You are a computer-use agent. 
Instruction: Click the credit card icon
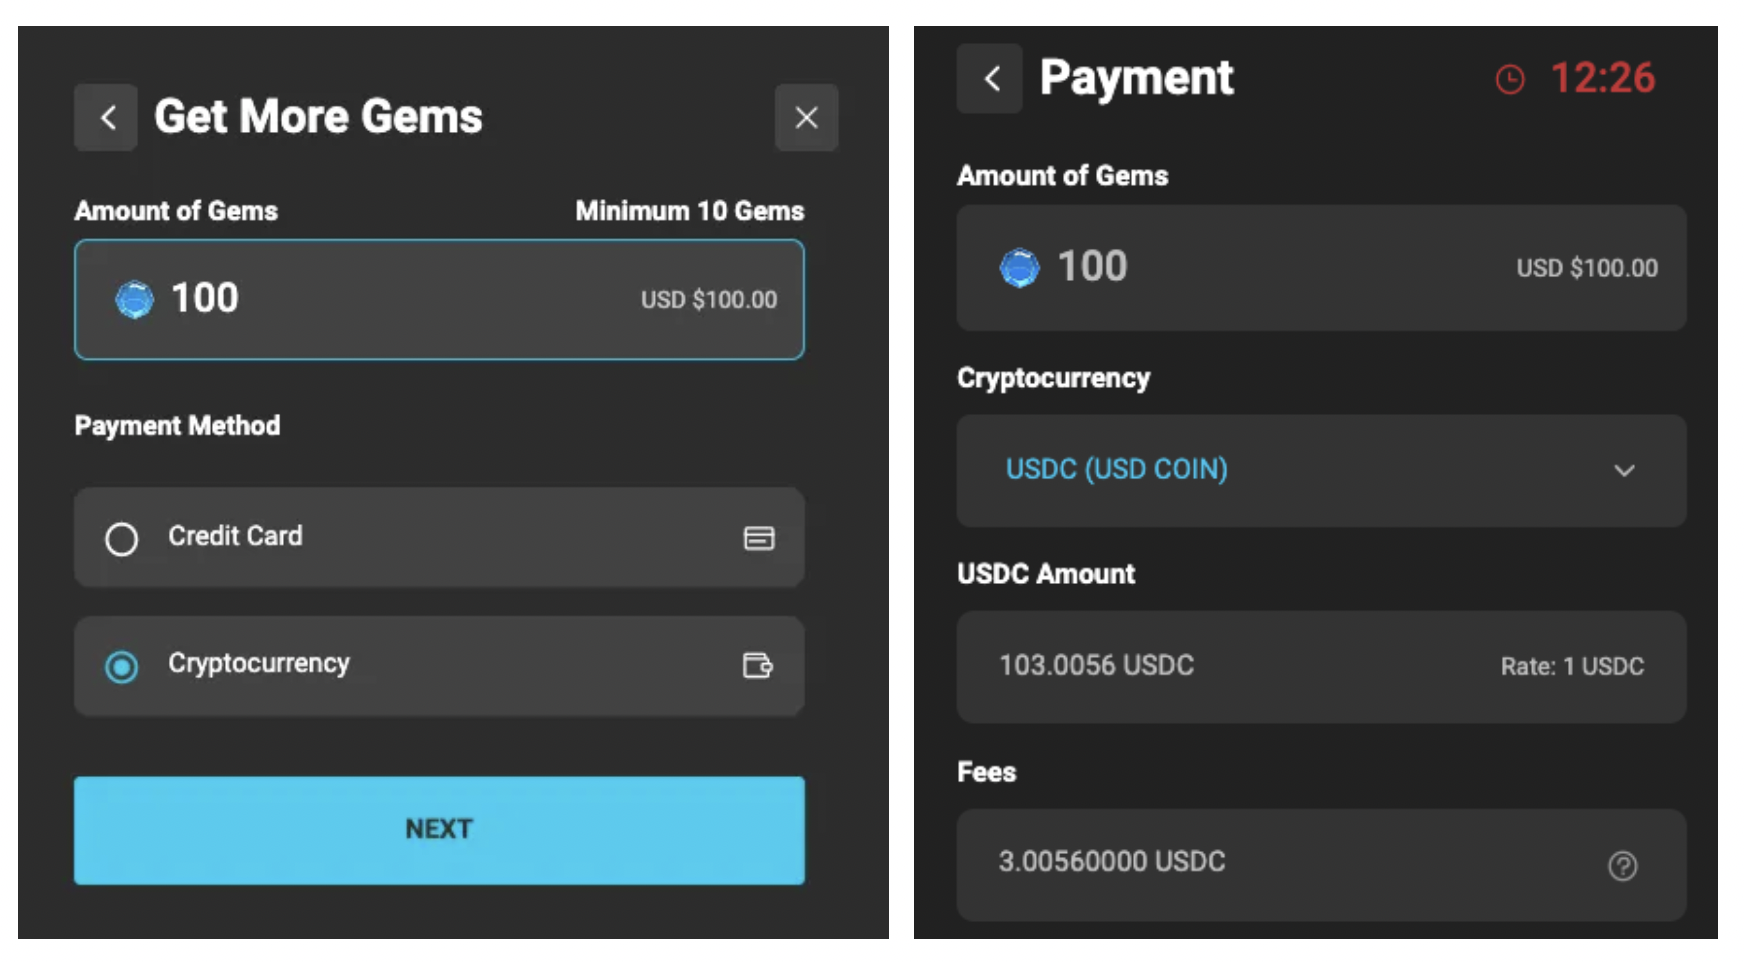tap(759, 538)
